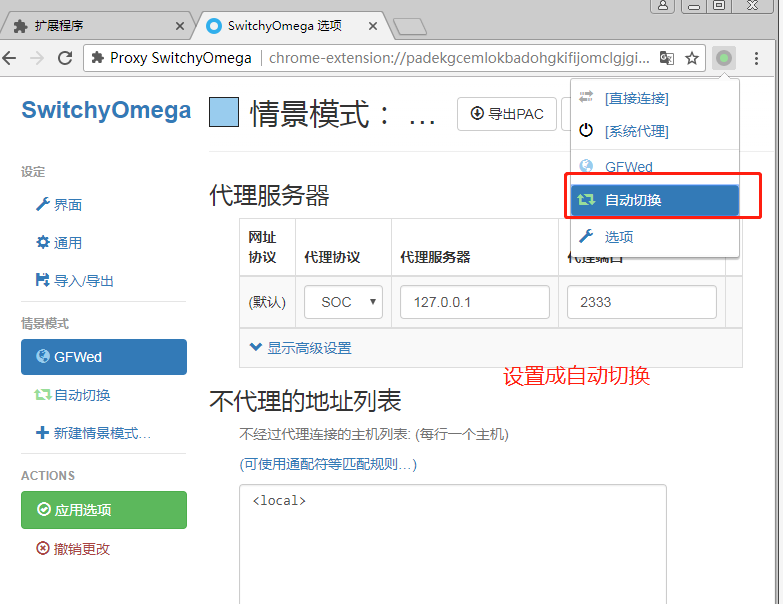
Task: Click the chrome-extension URL in the address bar
Action: point(458,58)
